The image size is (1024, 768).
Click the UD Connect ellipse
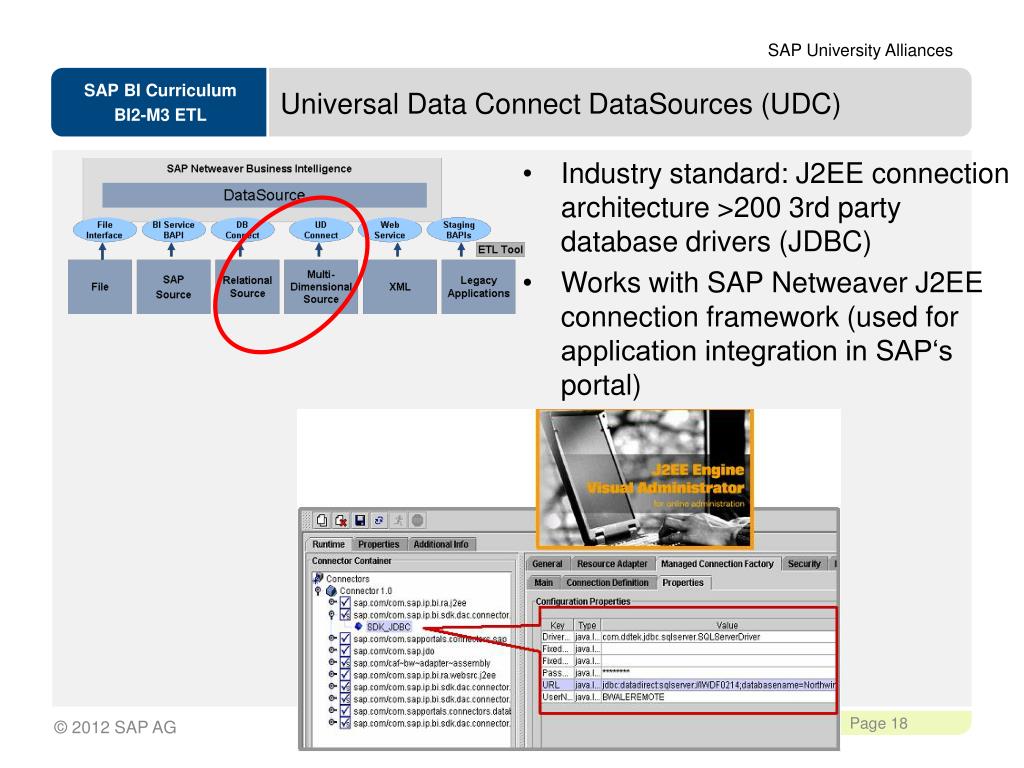coord(321,230)
